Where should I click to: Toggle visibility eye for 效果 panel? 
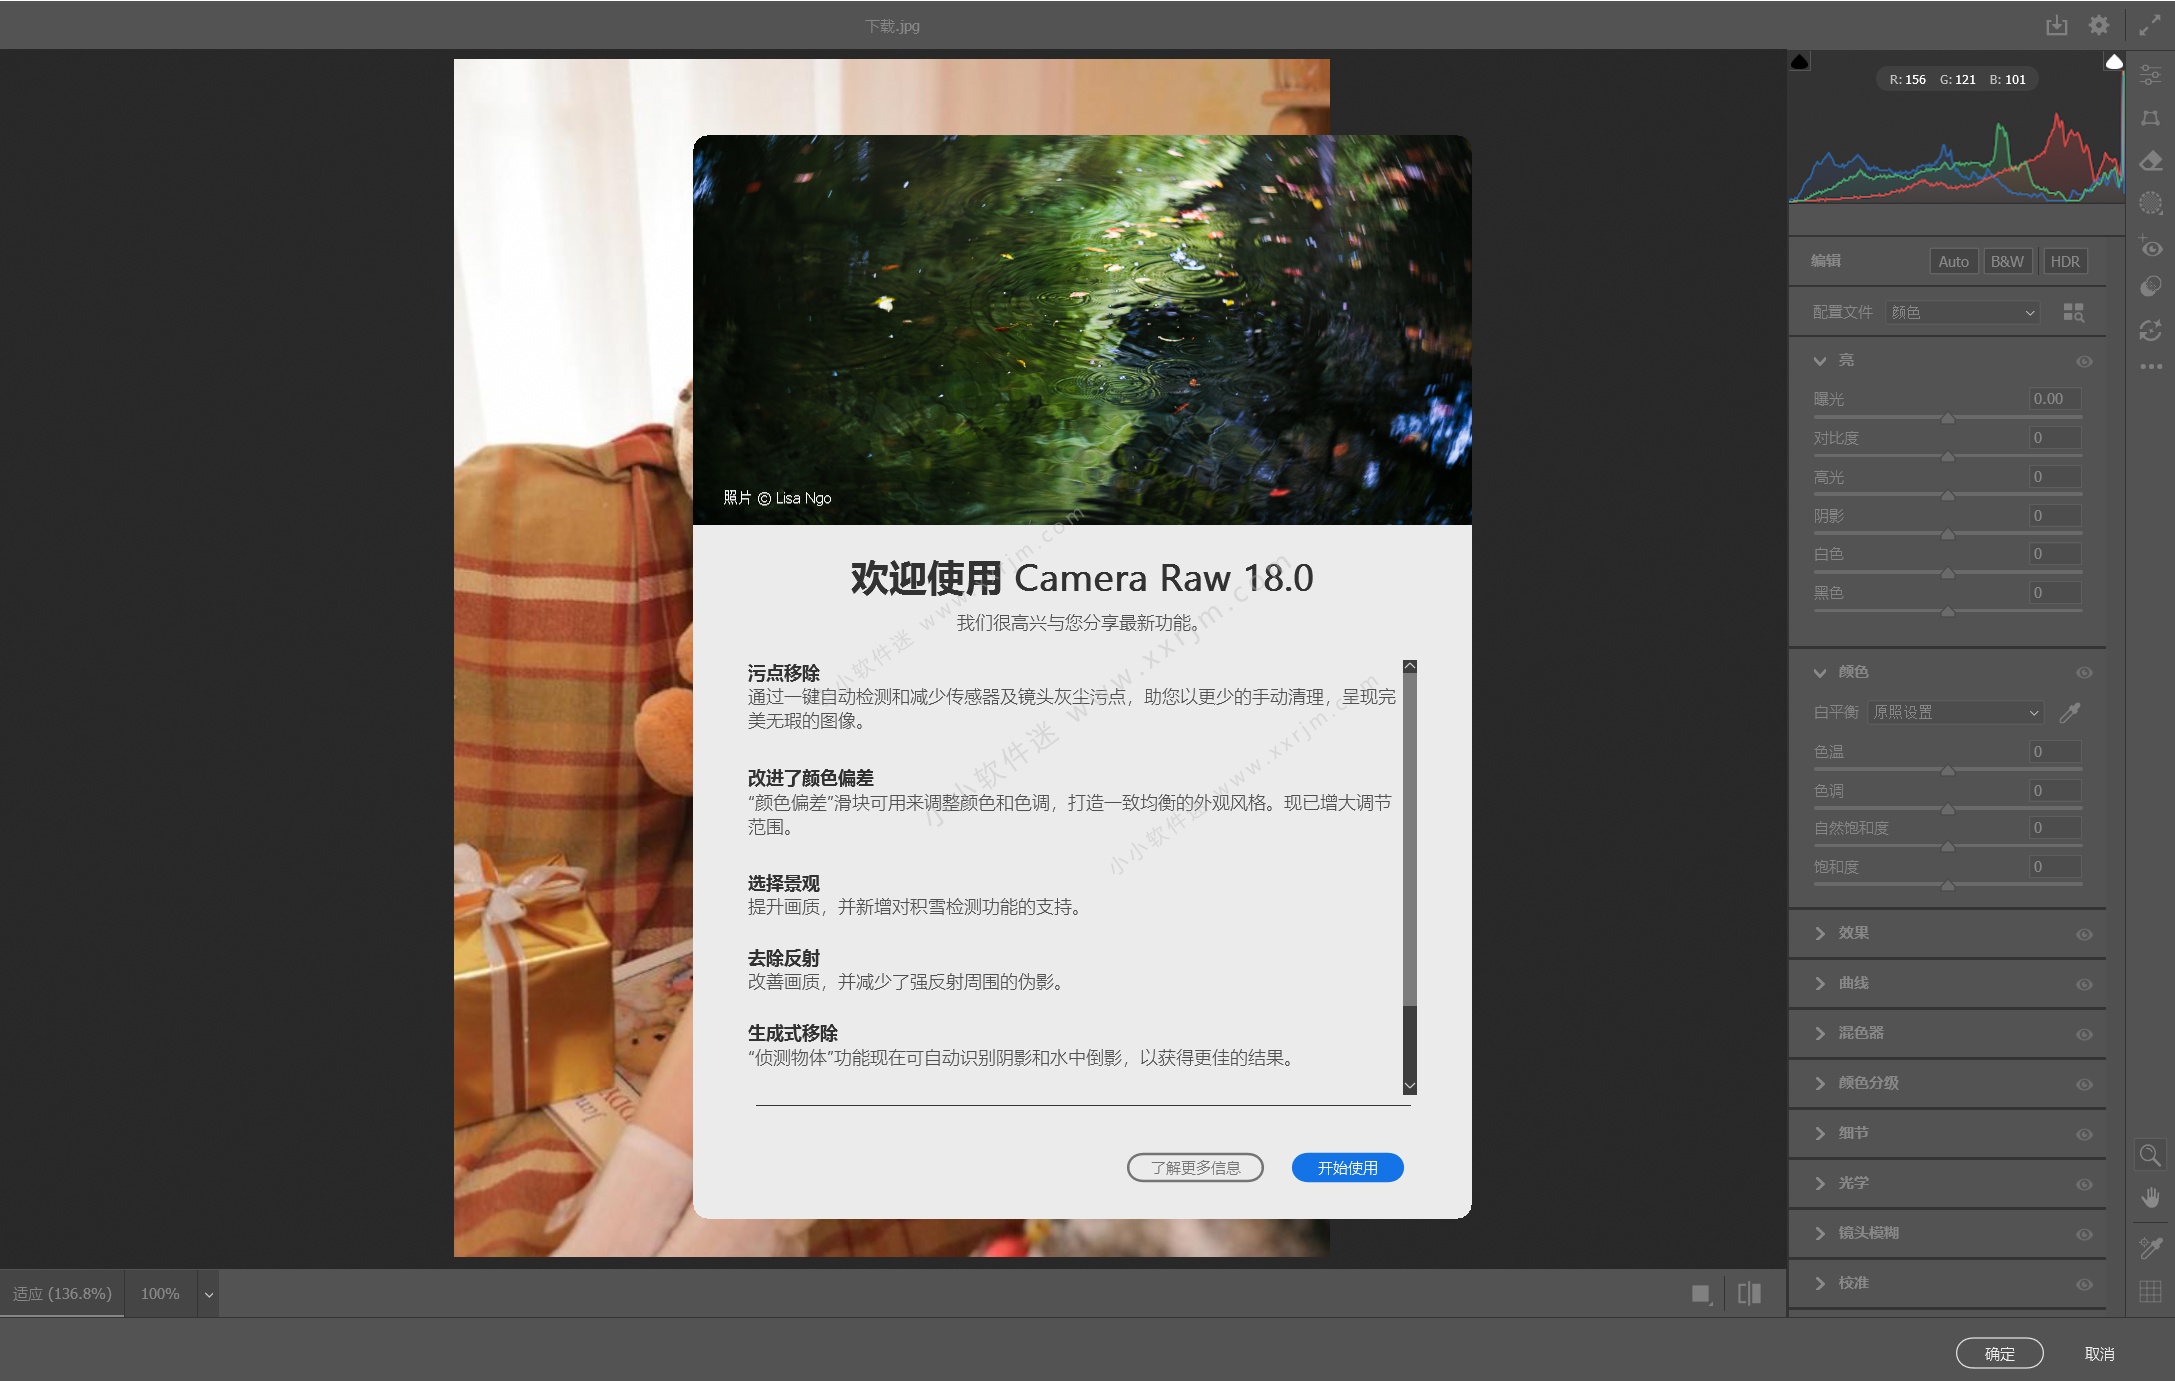[2084, 934]
